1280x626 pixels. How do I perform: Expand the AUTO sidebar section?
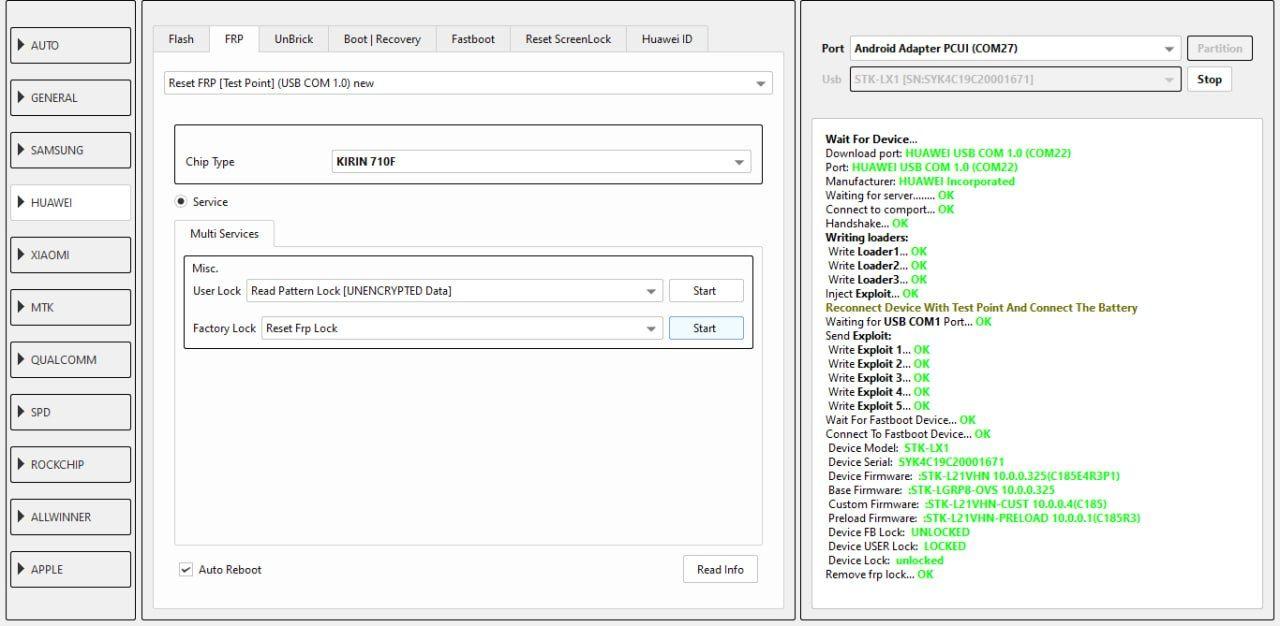(x=70, y=45)
